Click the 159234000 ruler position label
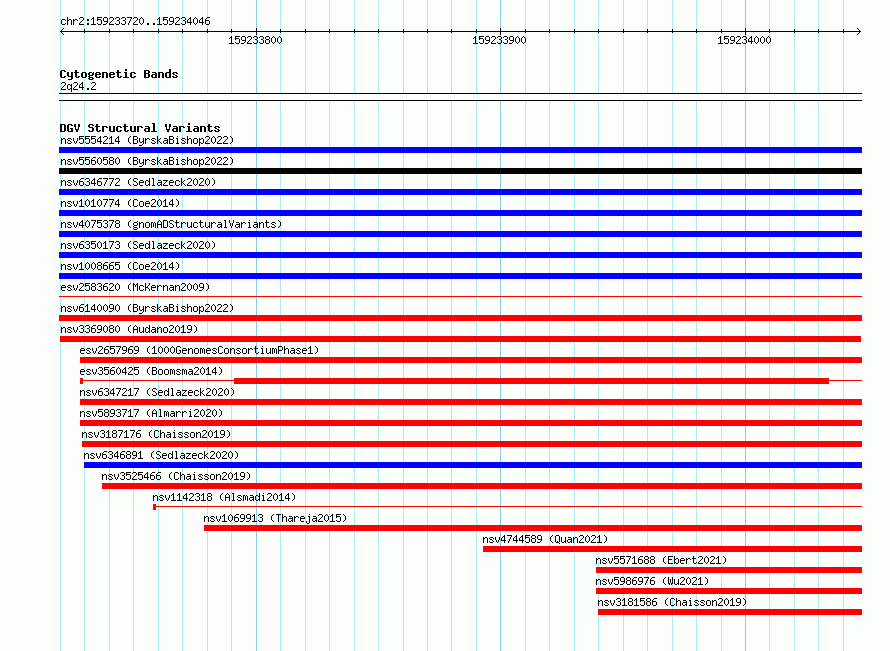This screenshot has height=651, width=890. pos(744,40)
